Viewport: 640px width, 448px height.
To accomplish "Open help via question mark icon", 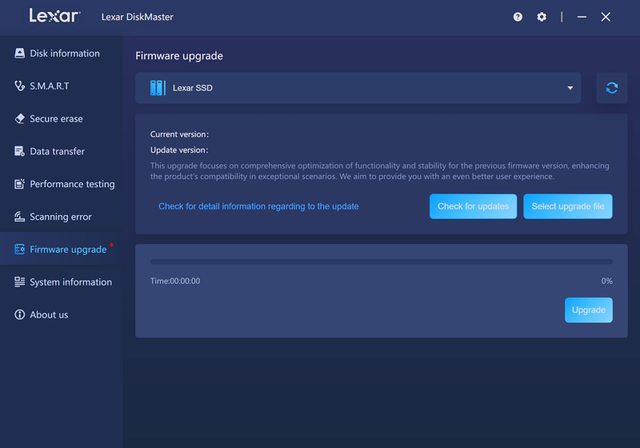I will [x=518, y=17].
